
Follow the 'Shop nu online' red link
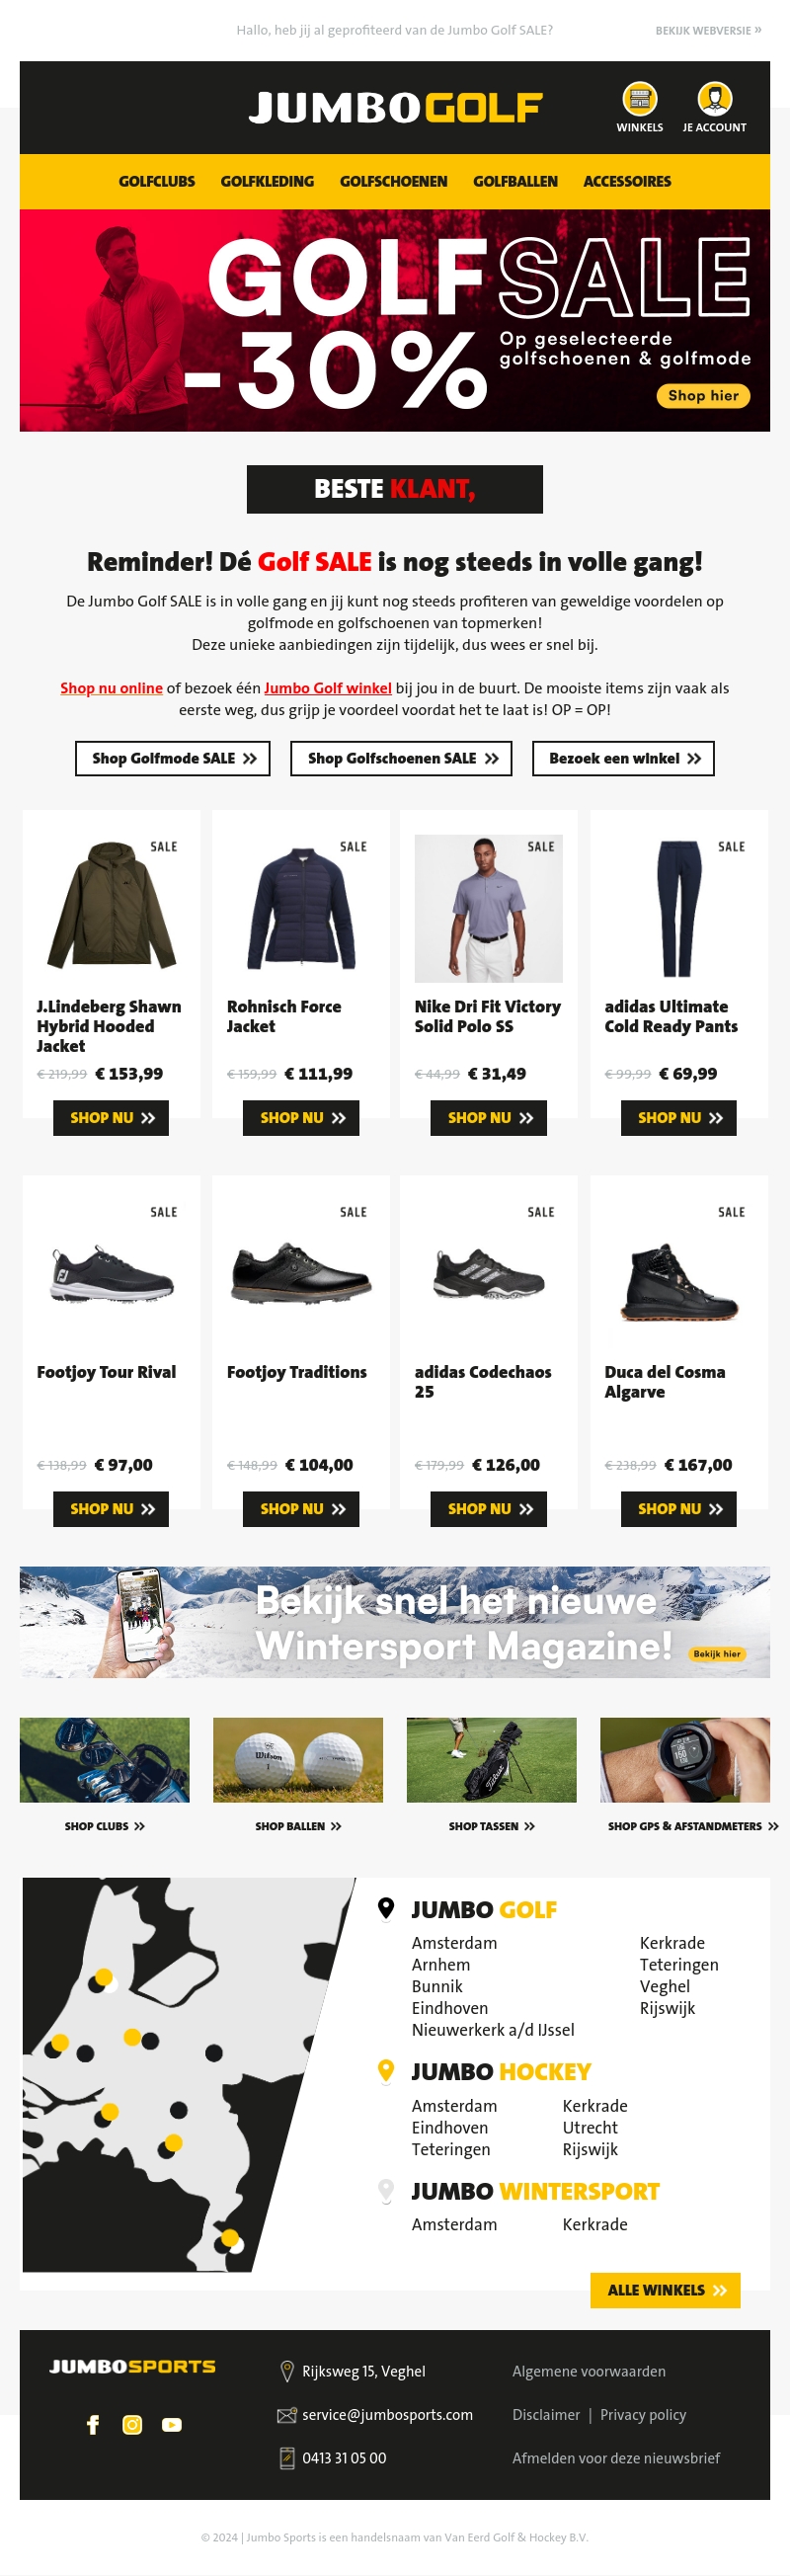click(111, 688)
